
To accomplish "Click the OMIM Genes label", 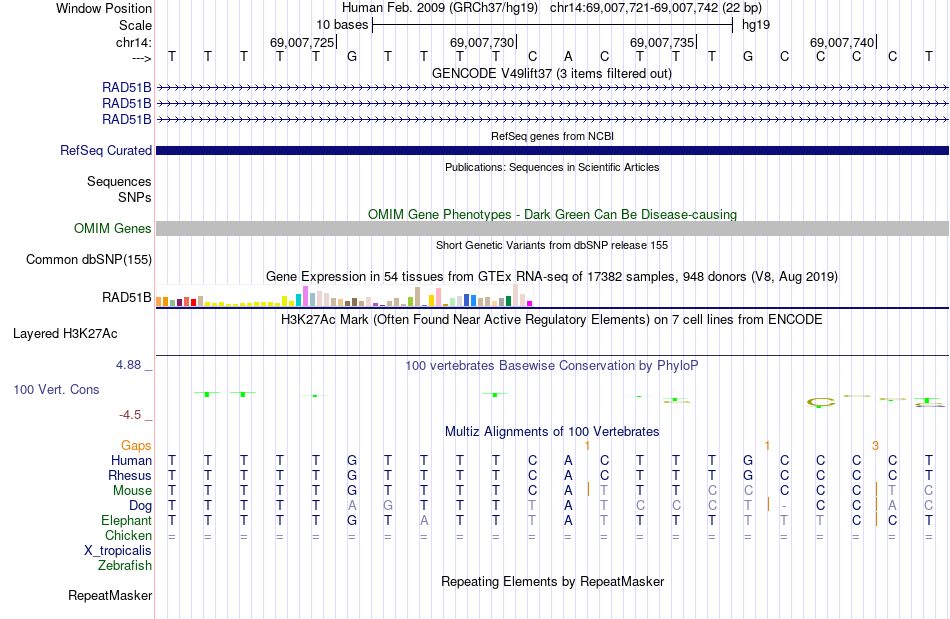I will coord(112,228).
